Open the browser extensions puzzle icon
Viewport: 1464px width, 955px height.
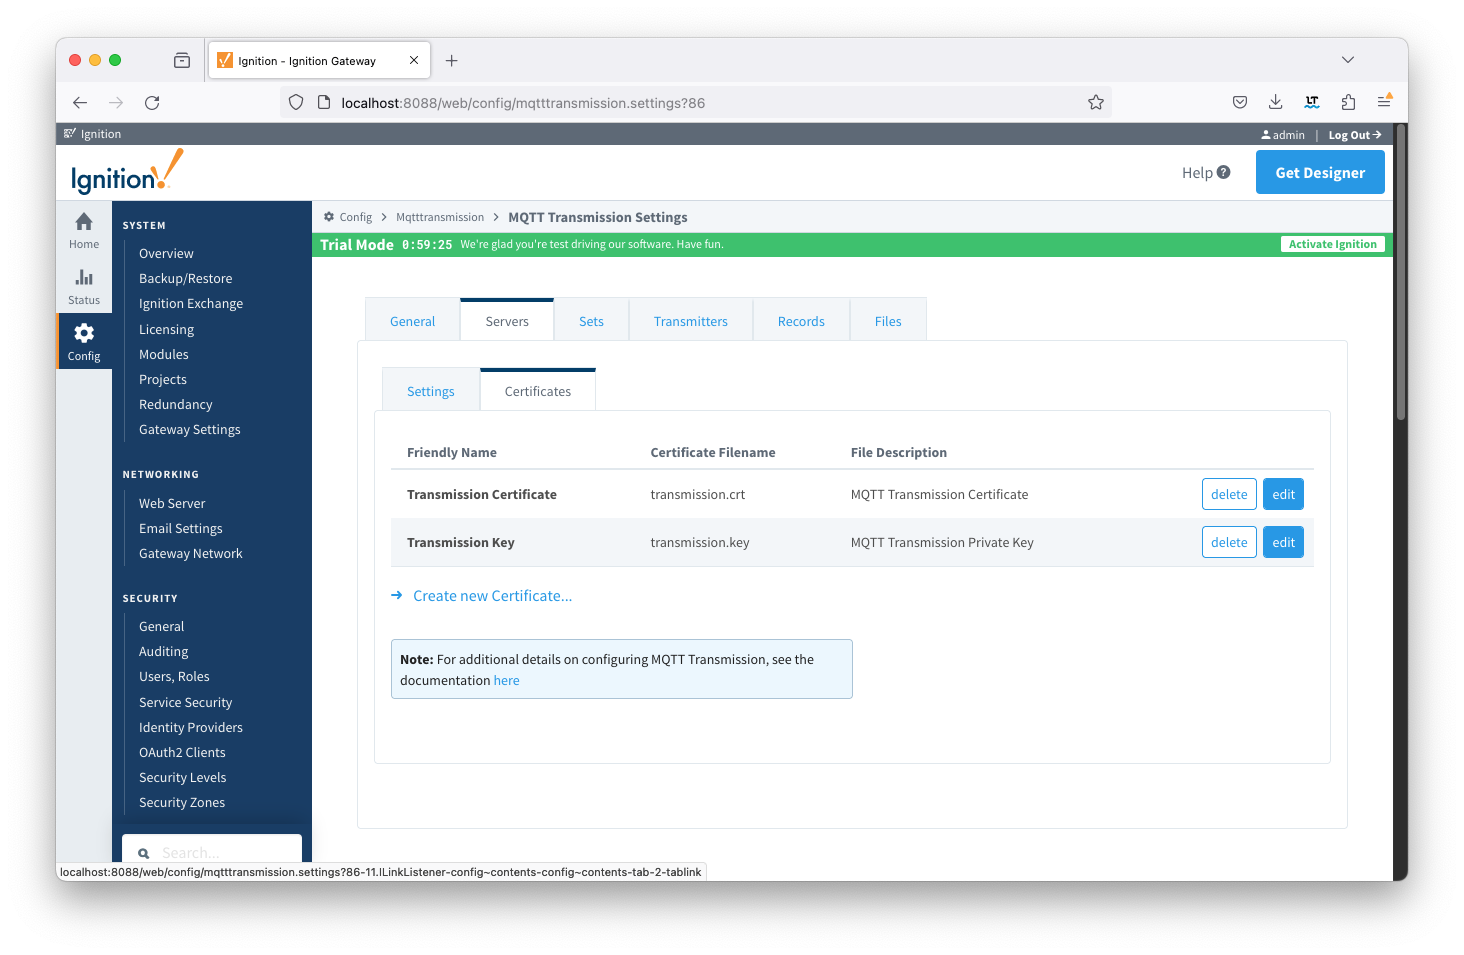click(1348, 102)
